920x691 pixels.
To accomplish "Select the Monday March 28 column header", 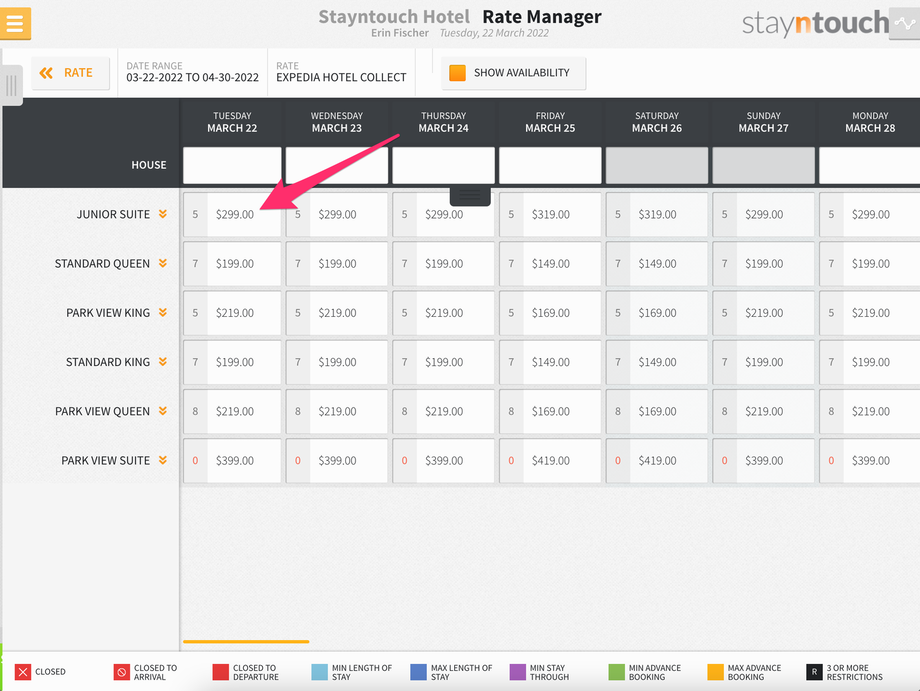I will tap(870, 122).
